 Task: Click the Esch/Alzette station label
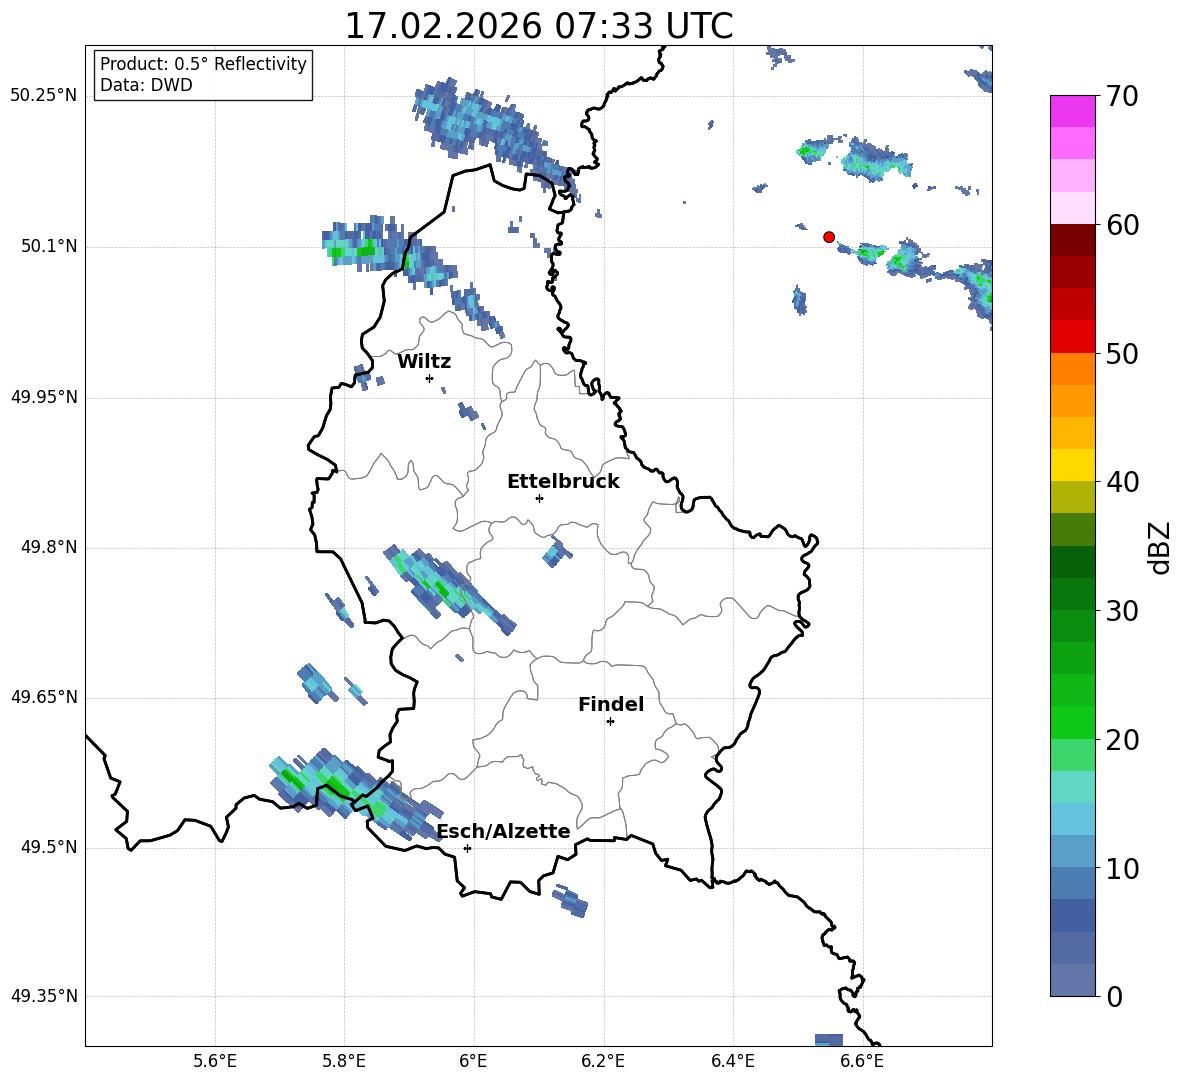[503, 832]
